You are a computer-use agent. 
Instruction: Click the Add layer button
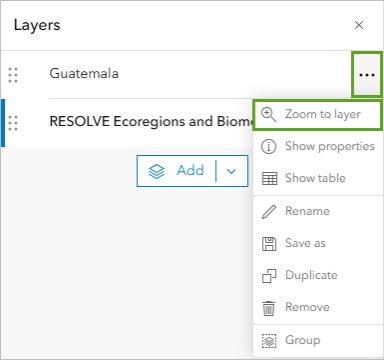pyautogui.click(x=176, y=171)
